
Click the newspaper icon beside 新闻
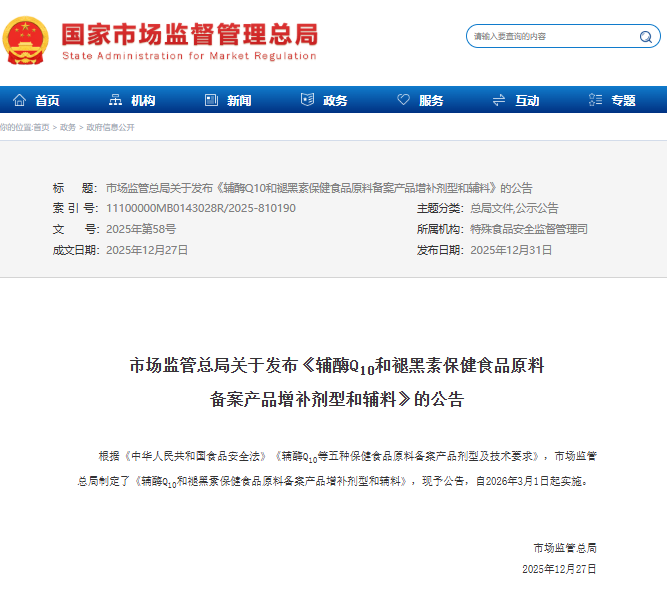pos(211,100)
